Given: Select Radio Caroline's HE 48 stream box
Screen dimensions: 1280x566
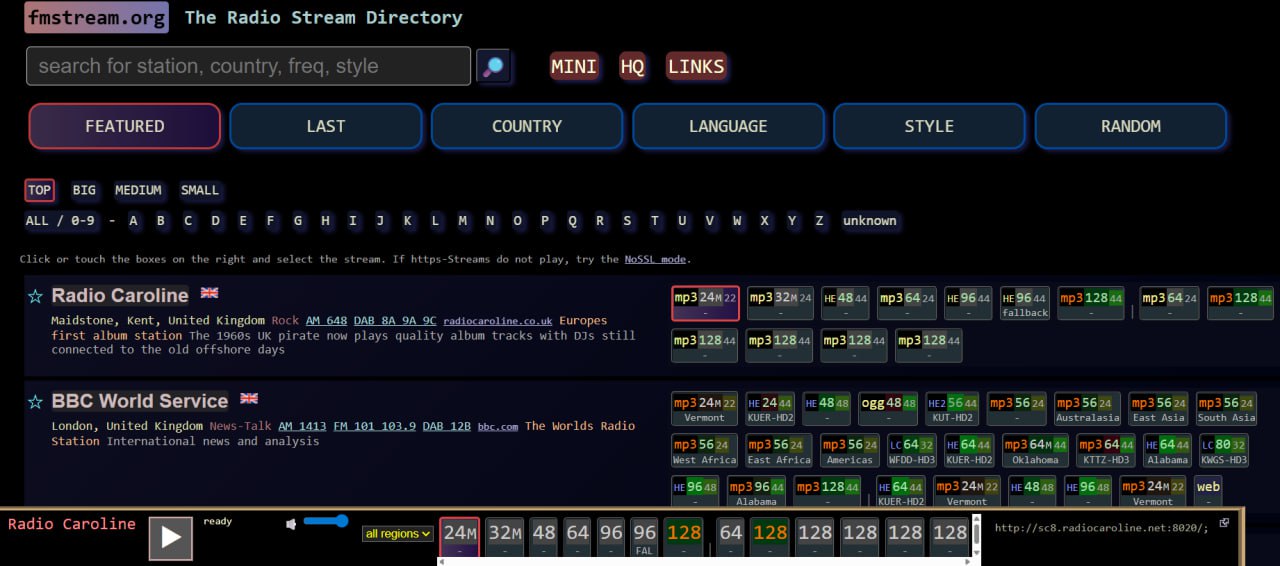Looking at the screenshot, I should point(845,303).
